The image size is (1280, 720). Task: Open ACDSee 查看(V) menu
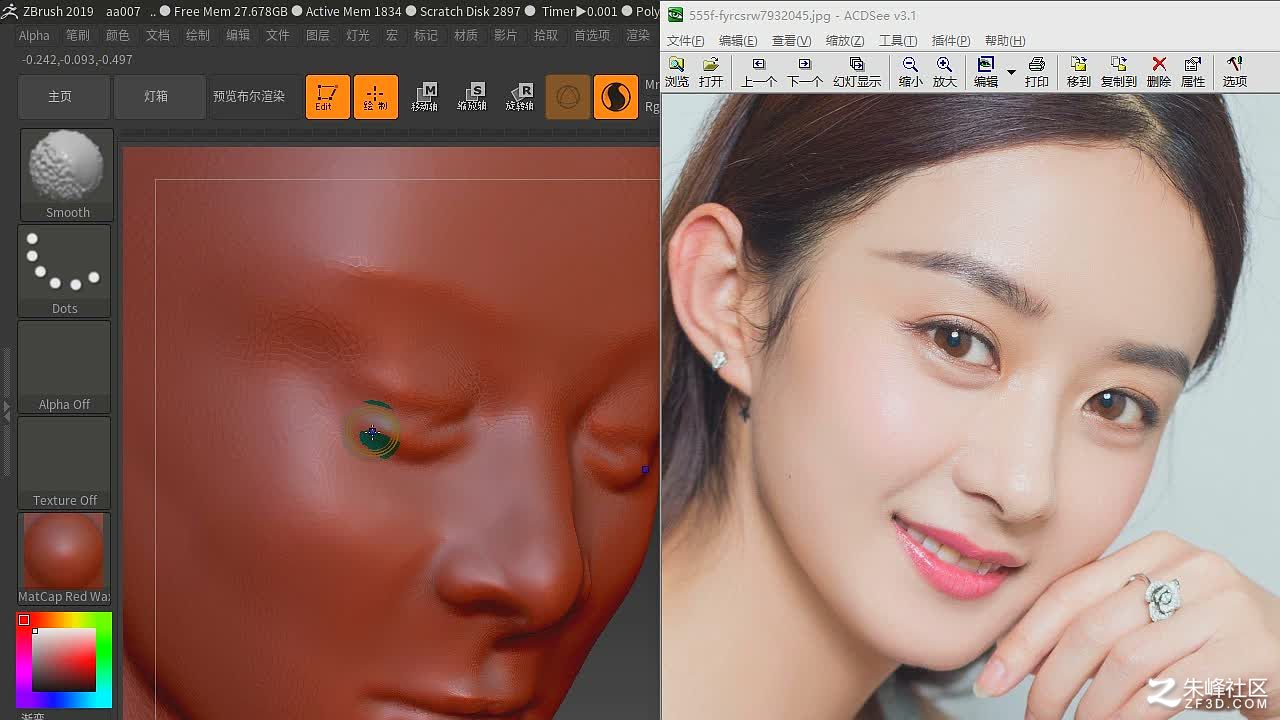point(791,41)
